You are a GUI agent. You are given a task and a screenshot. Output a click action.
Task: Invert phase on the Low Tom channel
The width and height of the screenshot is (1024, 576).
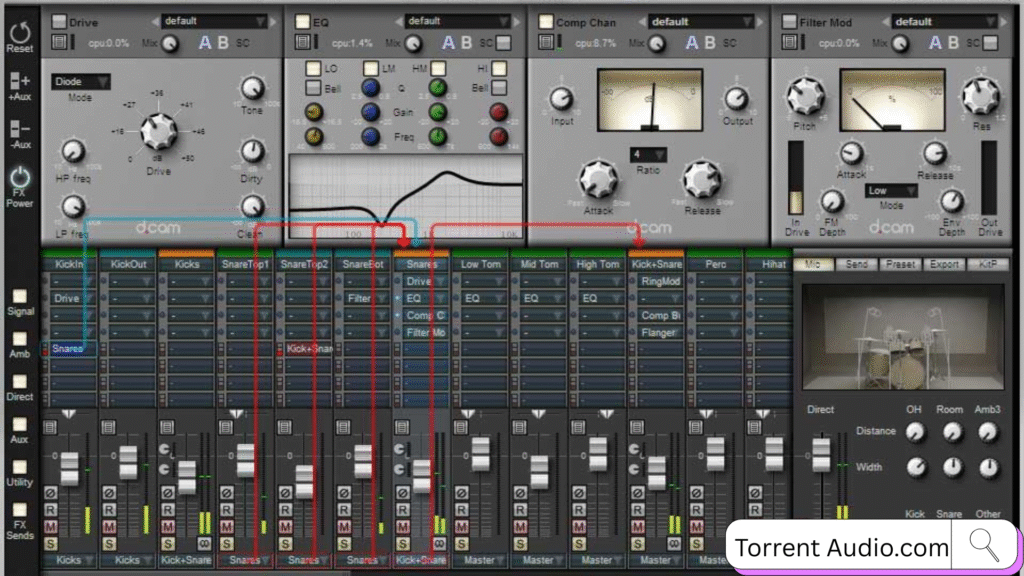coord(464,492)
